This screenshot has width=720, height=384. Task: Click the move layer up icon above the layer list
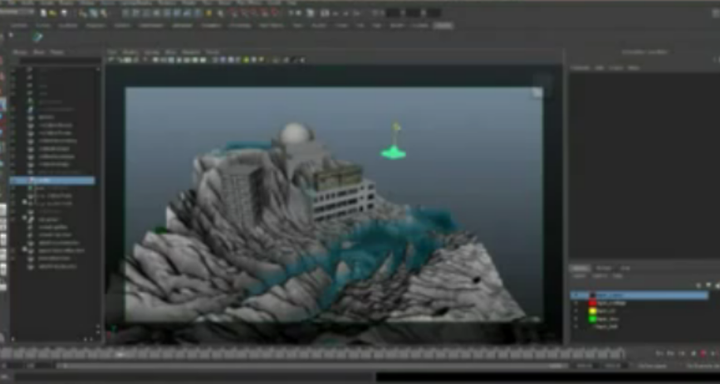pyautogui.click(x=699, y=285)
